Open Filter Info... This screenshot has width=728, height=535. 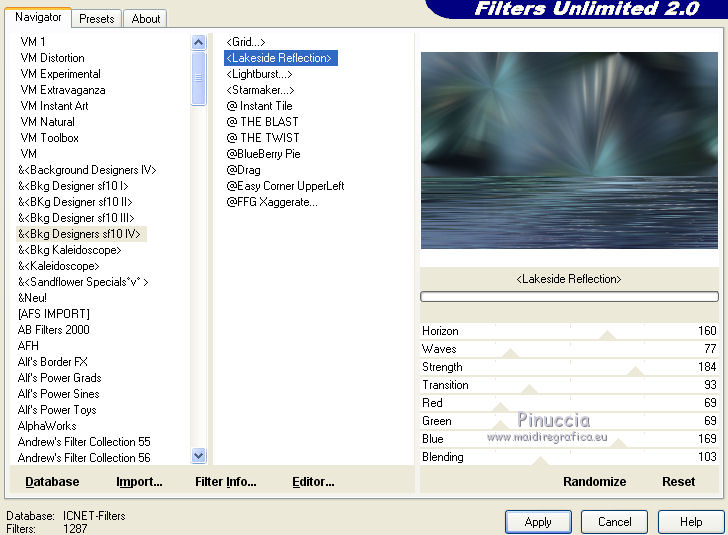[226, 482]
